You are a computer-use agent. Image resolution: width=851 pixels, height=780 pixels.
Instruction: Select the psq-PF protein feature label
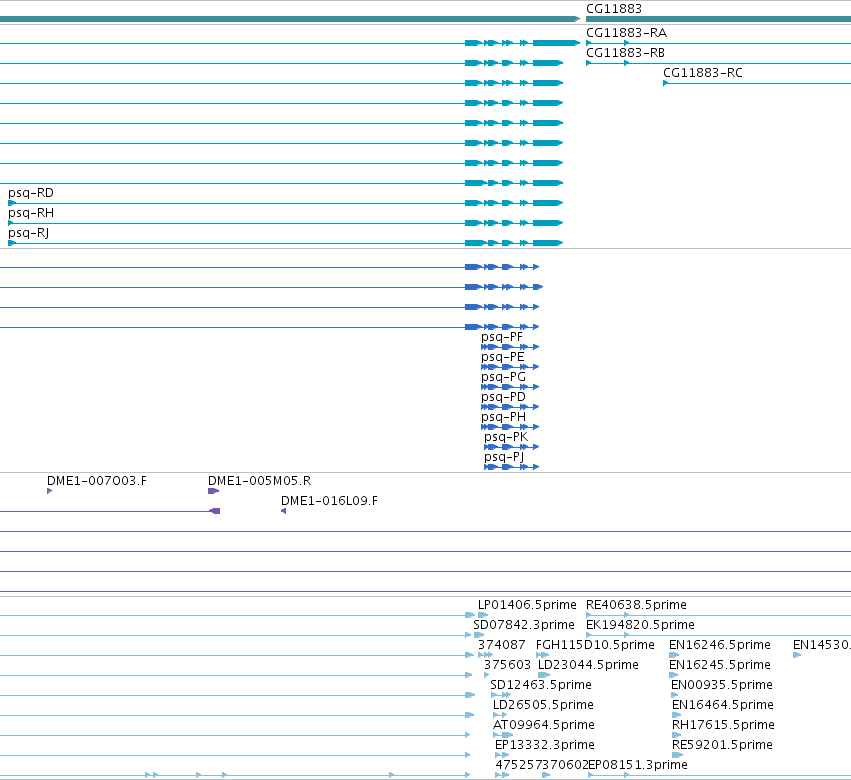502,337
